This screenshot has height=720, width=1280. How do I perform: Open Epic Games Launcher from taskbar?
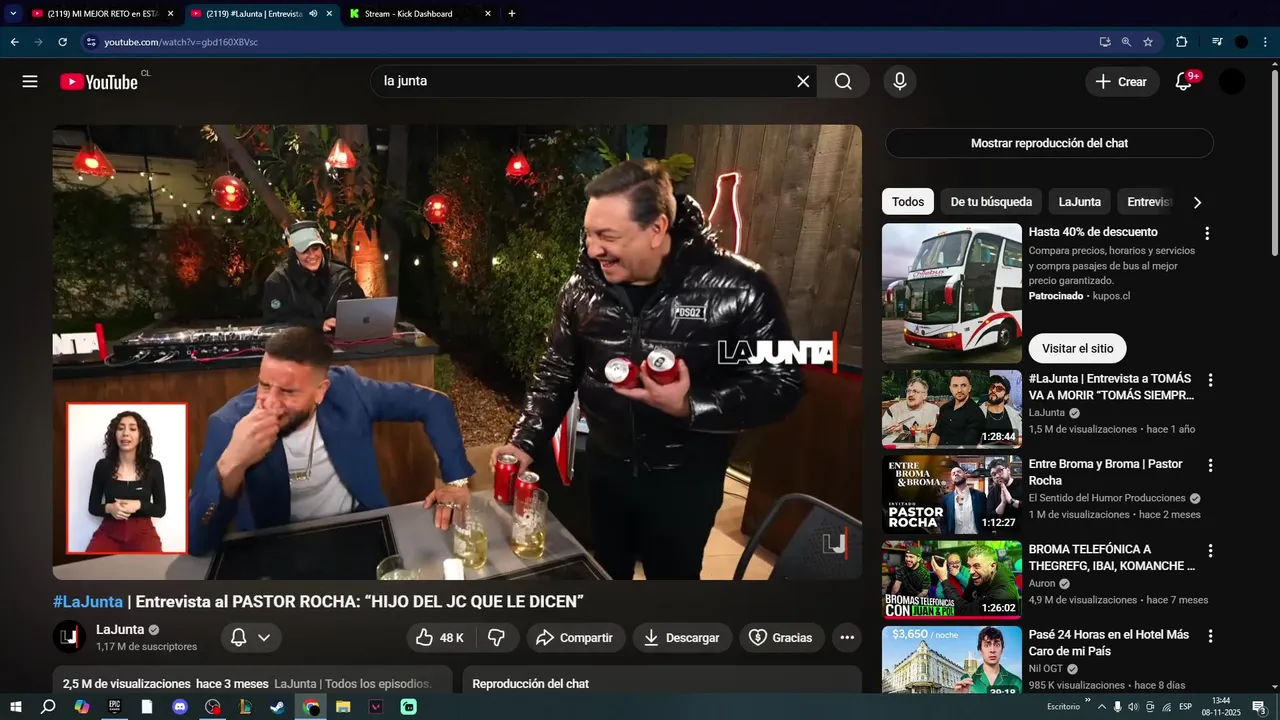pos(114,707)
